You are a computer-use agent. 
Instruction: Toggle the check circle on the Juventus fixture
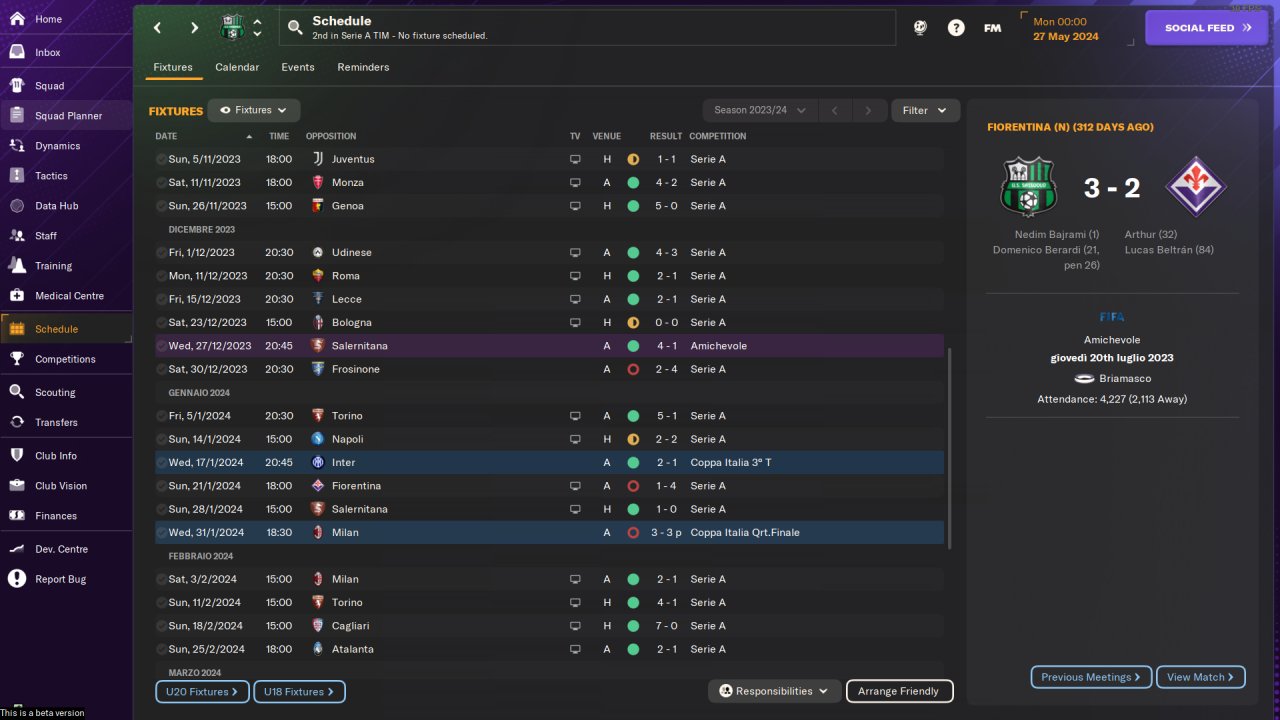pyautogui.click(x=161, y=159)
